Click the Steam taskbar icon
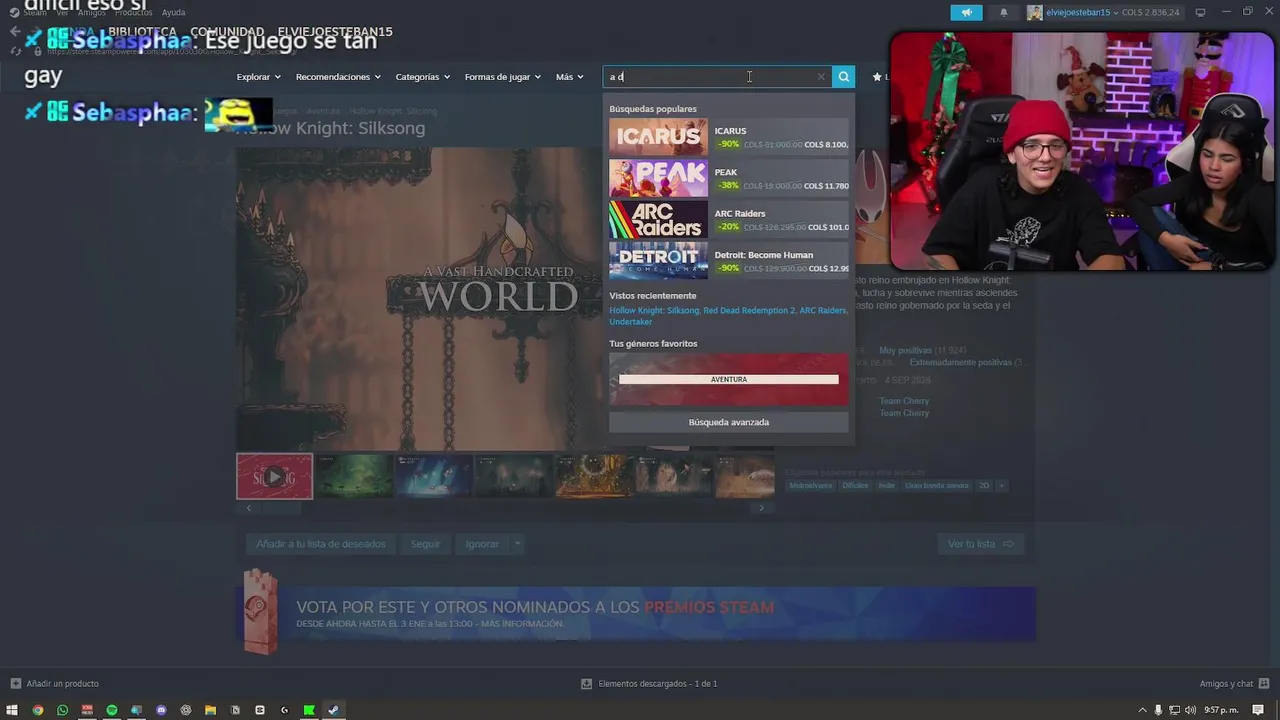This screenshot has width=1280, height=720. (334, 710)
